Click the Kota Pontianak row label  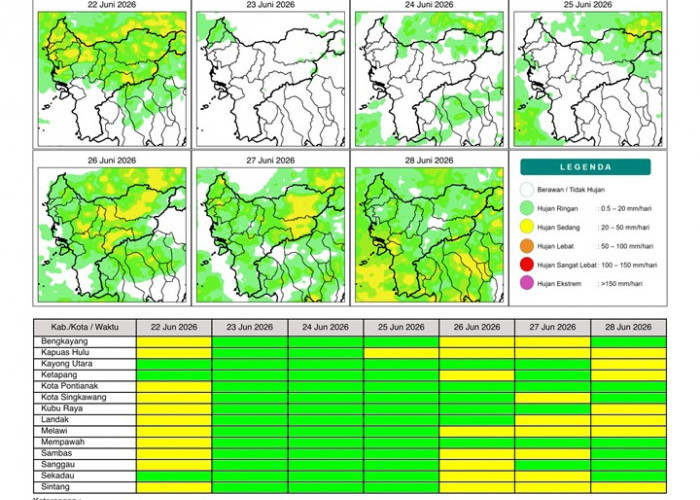[x=69, y=386]
